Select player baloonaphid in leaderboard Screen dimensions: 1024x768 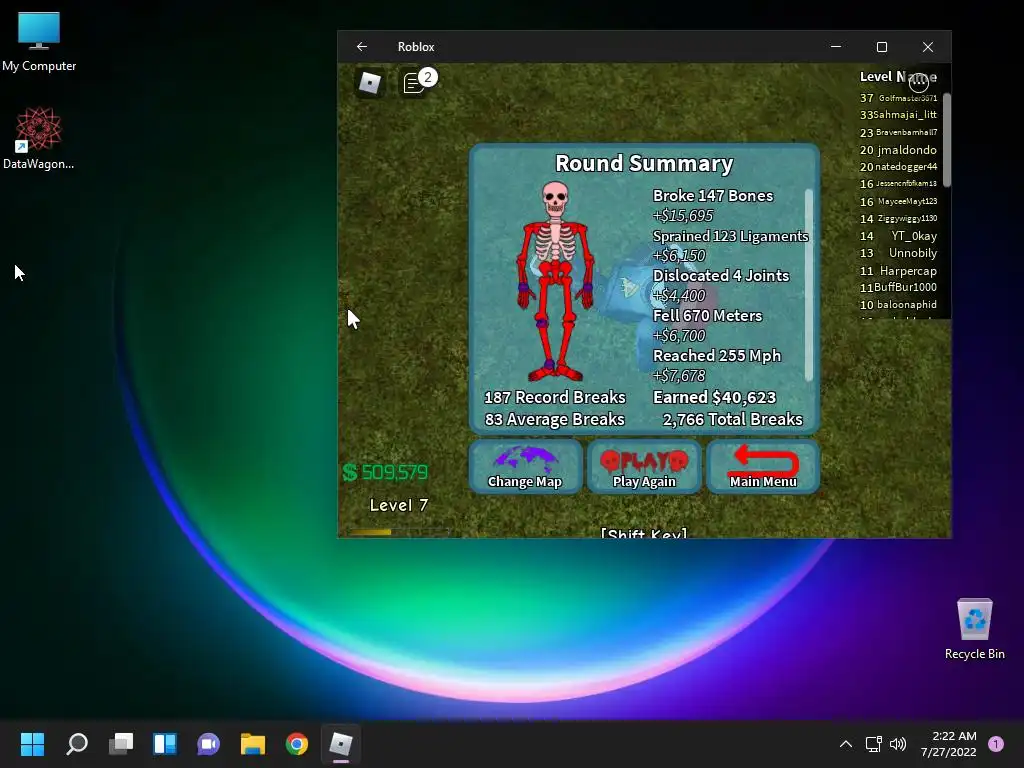[x=899, y=304]
